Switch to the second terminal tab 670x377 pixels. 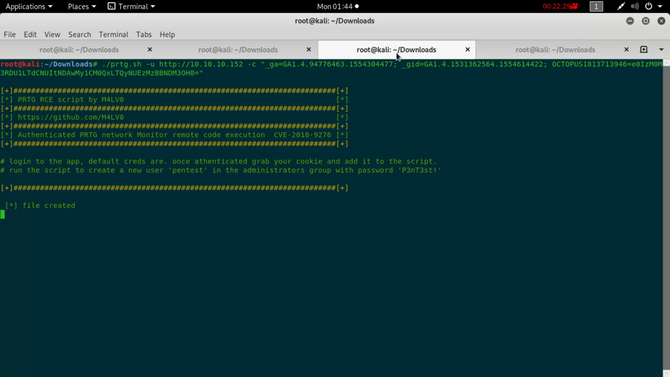click(x=238, y=50)
